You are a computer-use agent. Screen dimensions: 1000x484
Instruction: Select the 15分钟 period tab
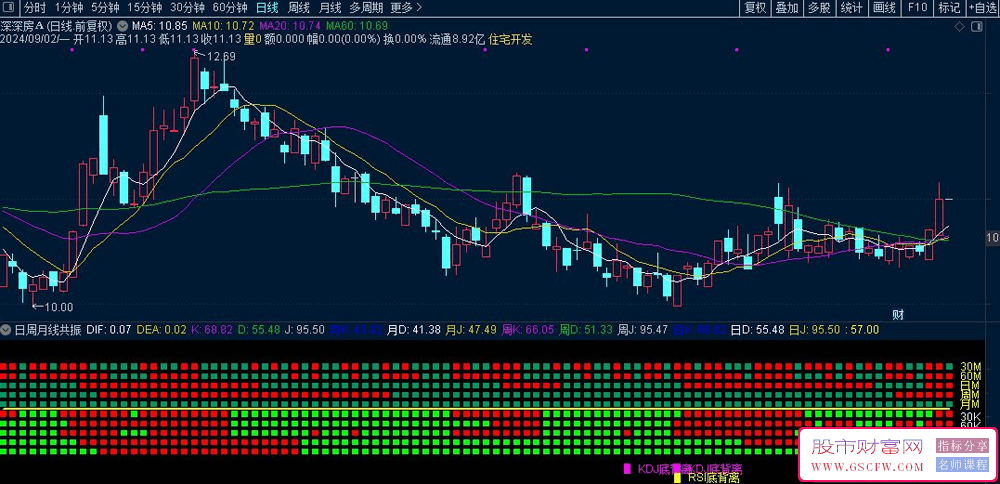click(145, 8)
